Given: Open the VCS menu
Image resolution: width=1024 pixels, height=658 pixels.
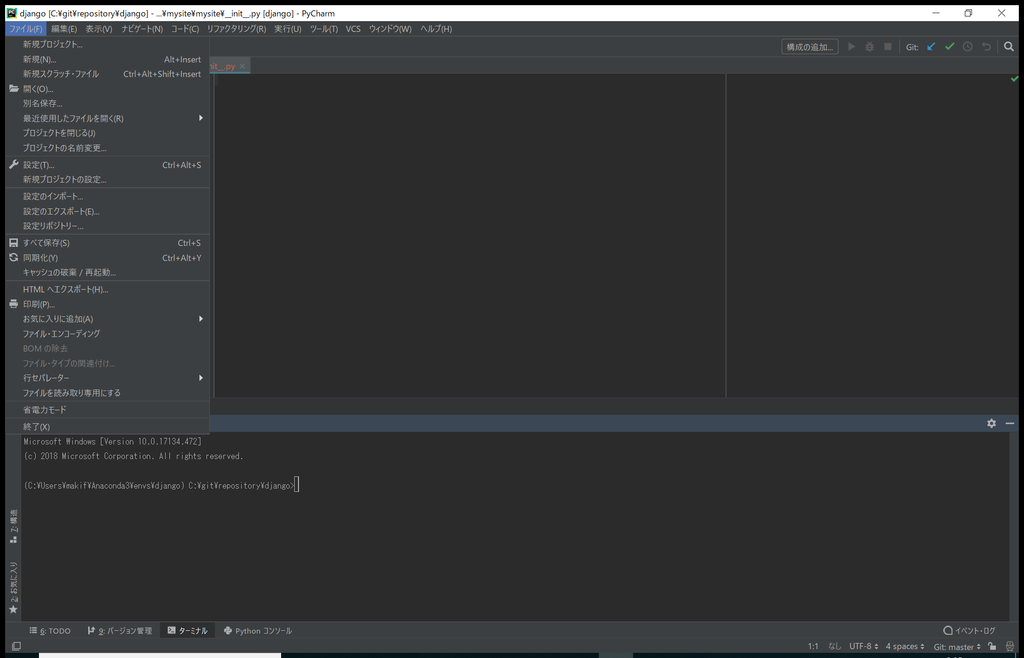Looking at the screenshot, I should 353,29.
